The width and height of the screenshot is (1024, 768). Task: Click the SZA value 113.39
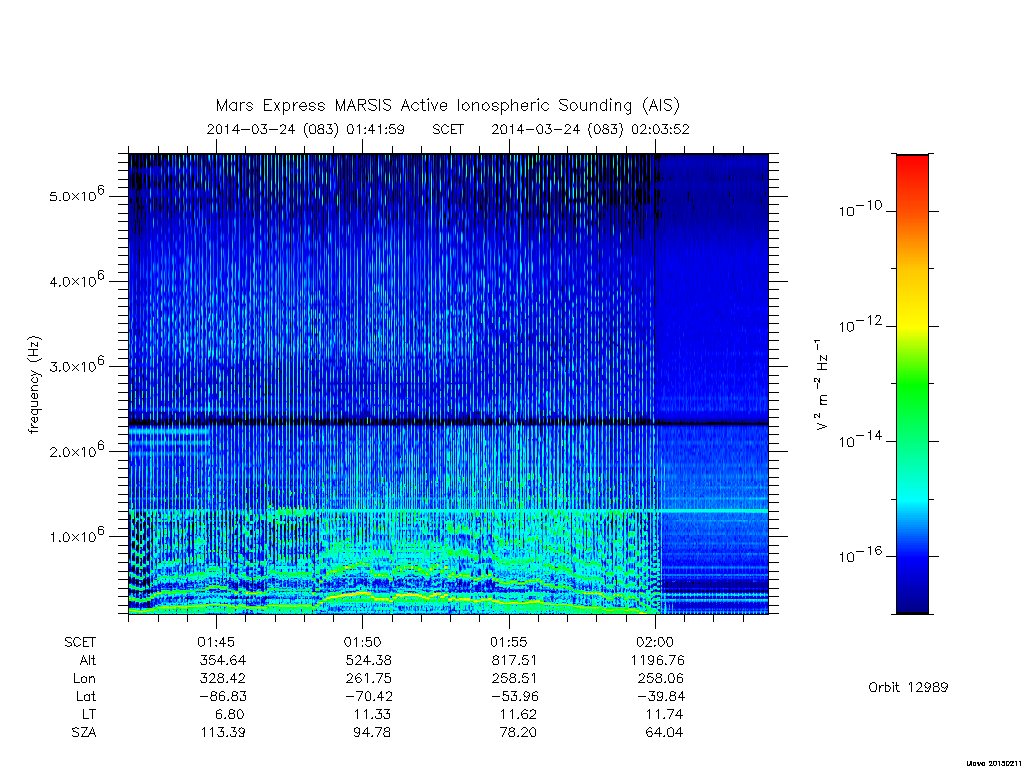coord(223,732)
